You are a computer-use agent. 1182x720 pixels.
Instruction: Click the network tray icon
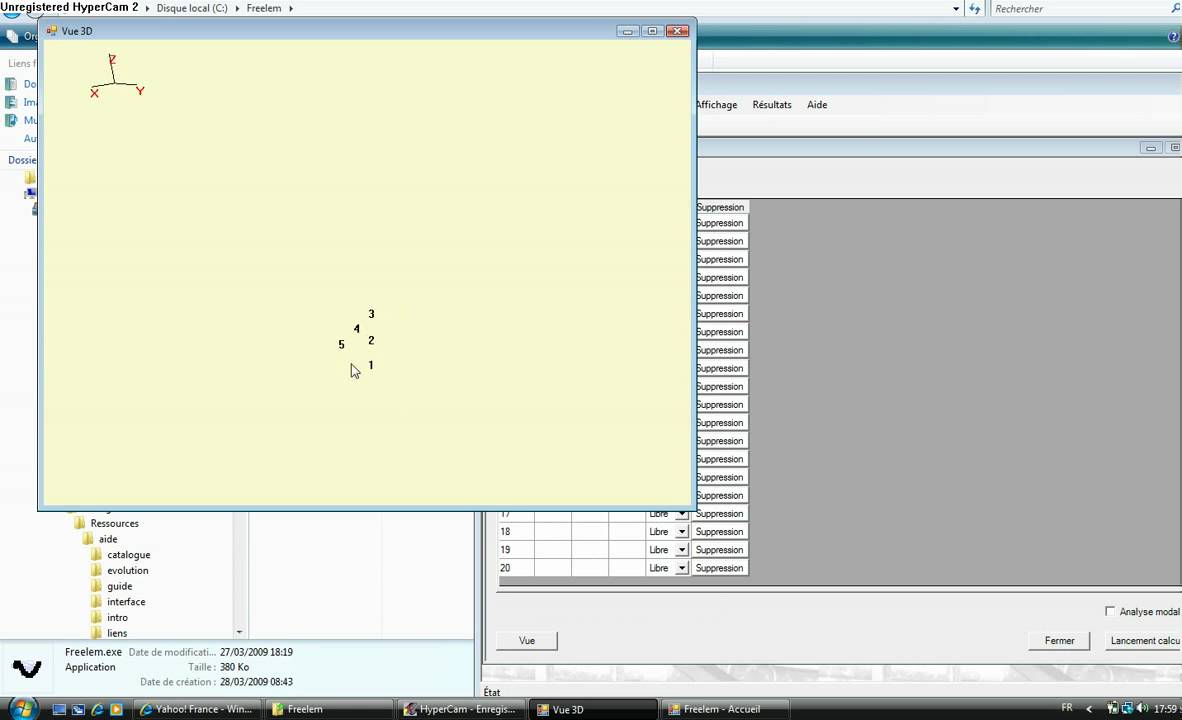coord(1127,708)
